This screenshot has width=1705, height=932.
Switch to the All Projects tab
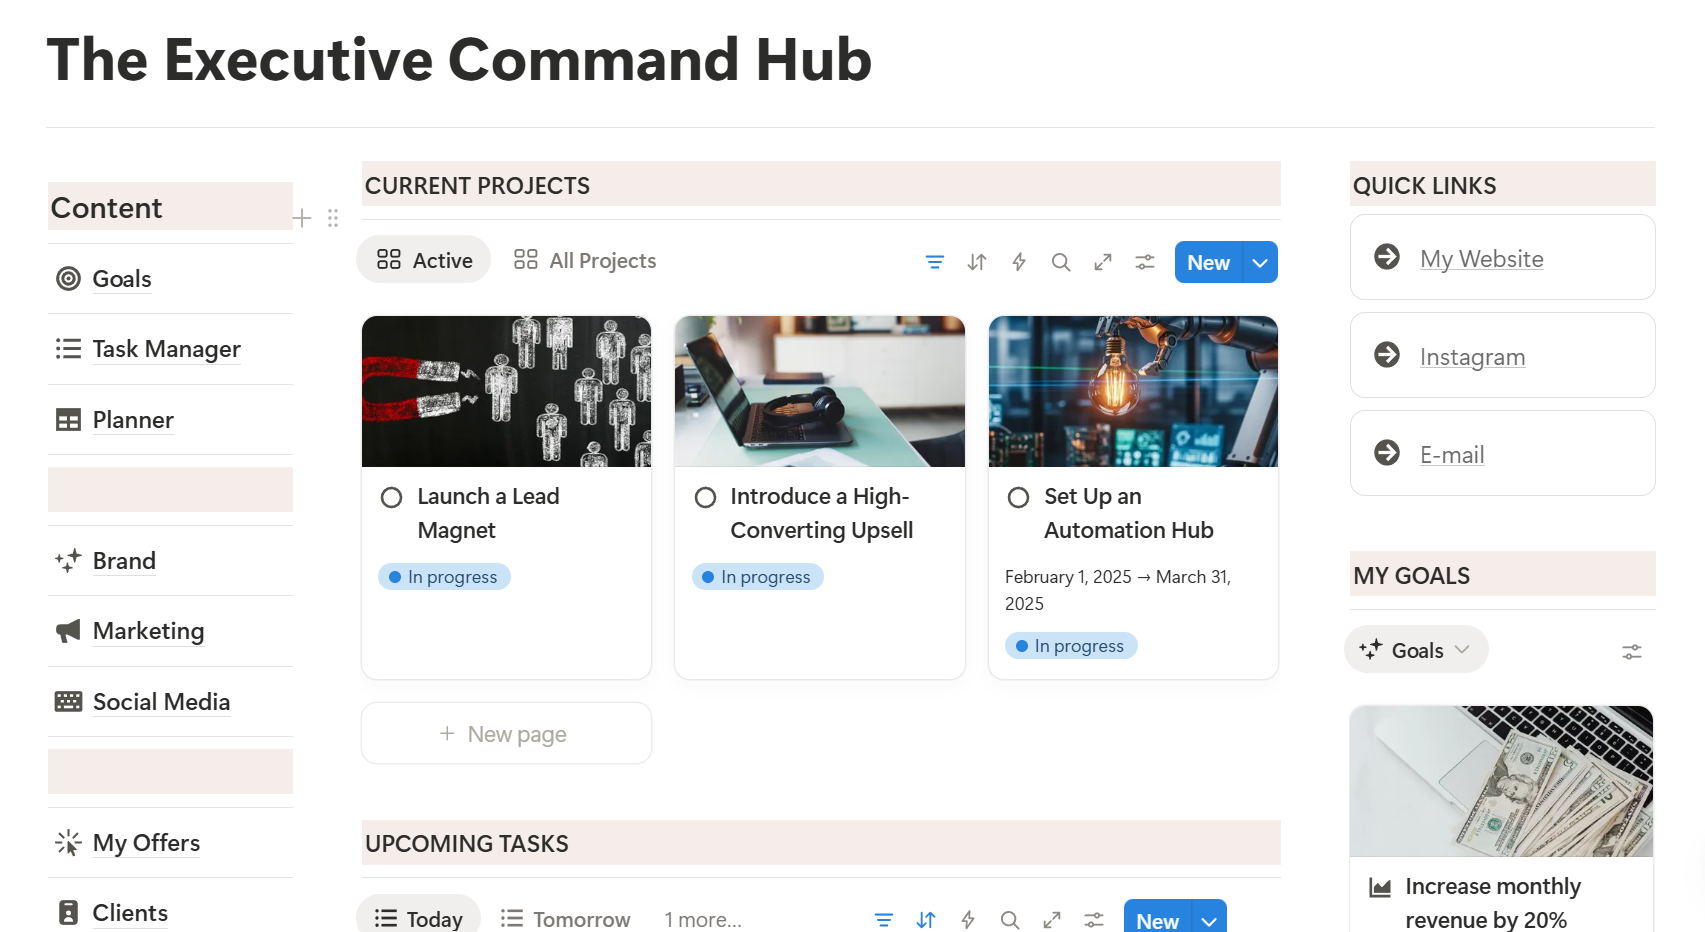point(585,261)
